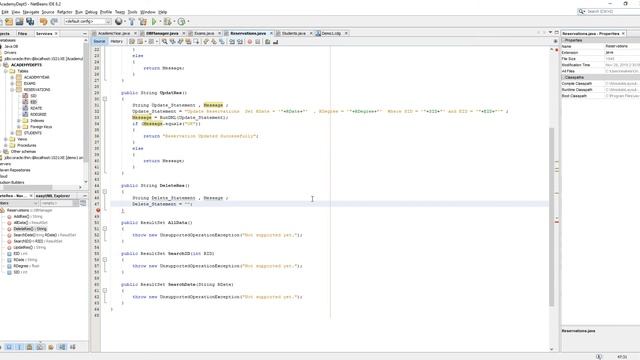Click the Build Project hammer icon

pos(132,21)
